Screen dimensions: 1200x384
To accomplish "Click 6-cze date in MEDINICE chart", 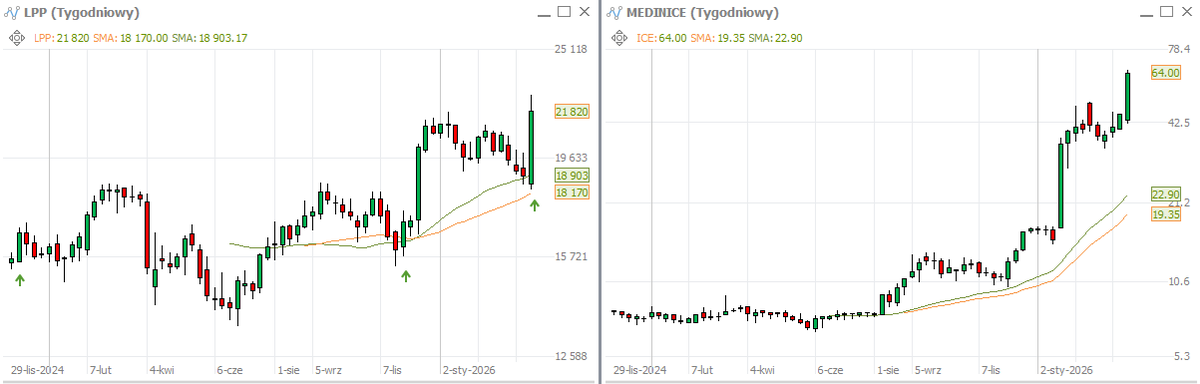I will 829,370.
